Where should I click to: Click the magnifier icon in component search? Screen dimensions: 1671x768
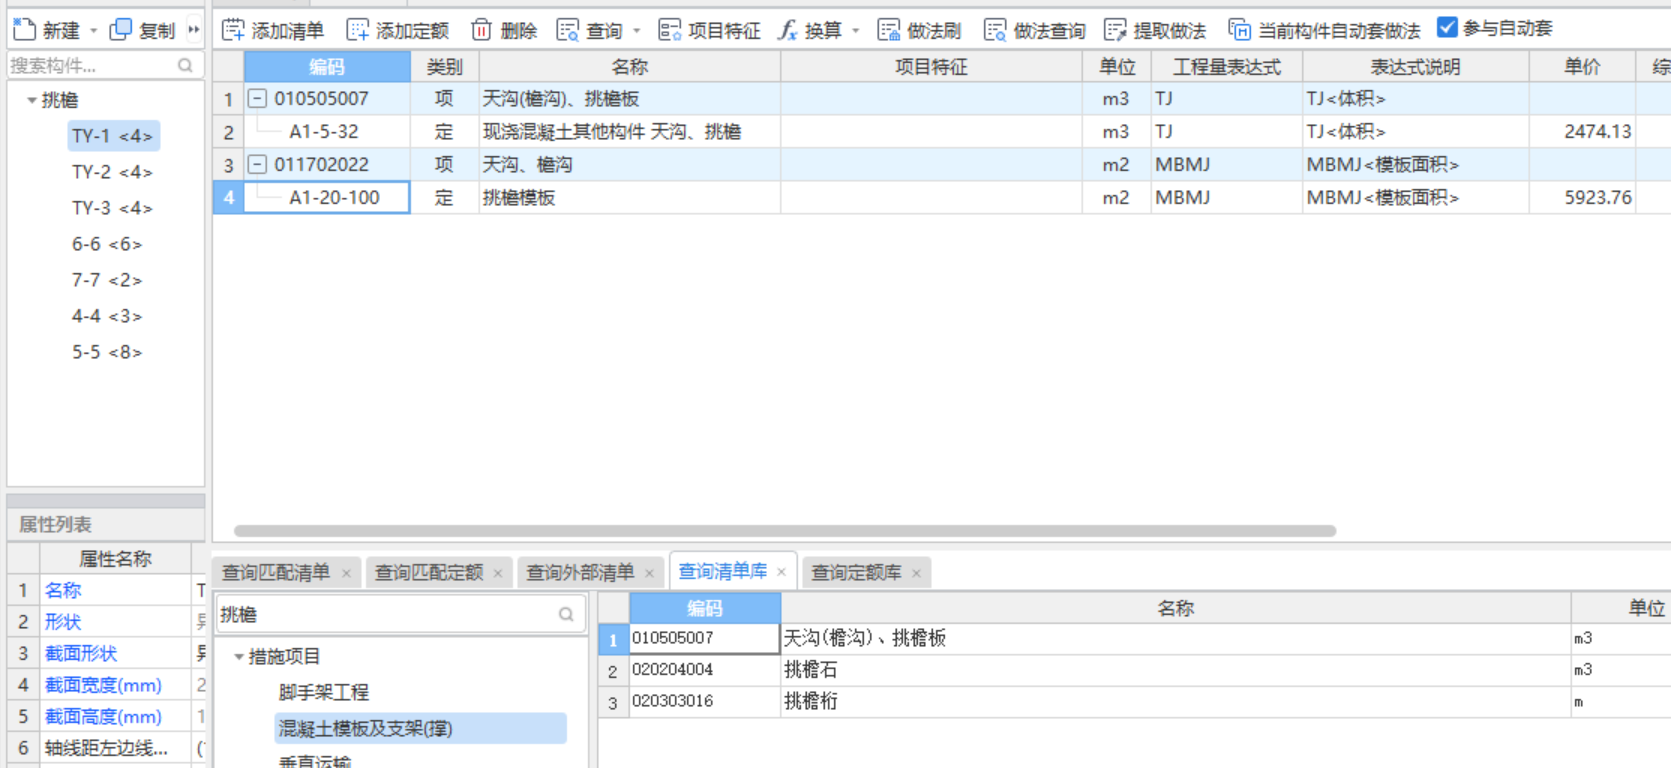point(185,66)
